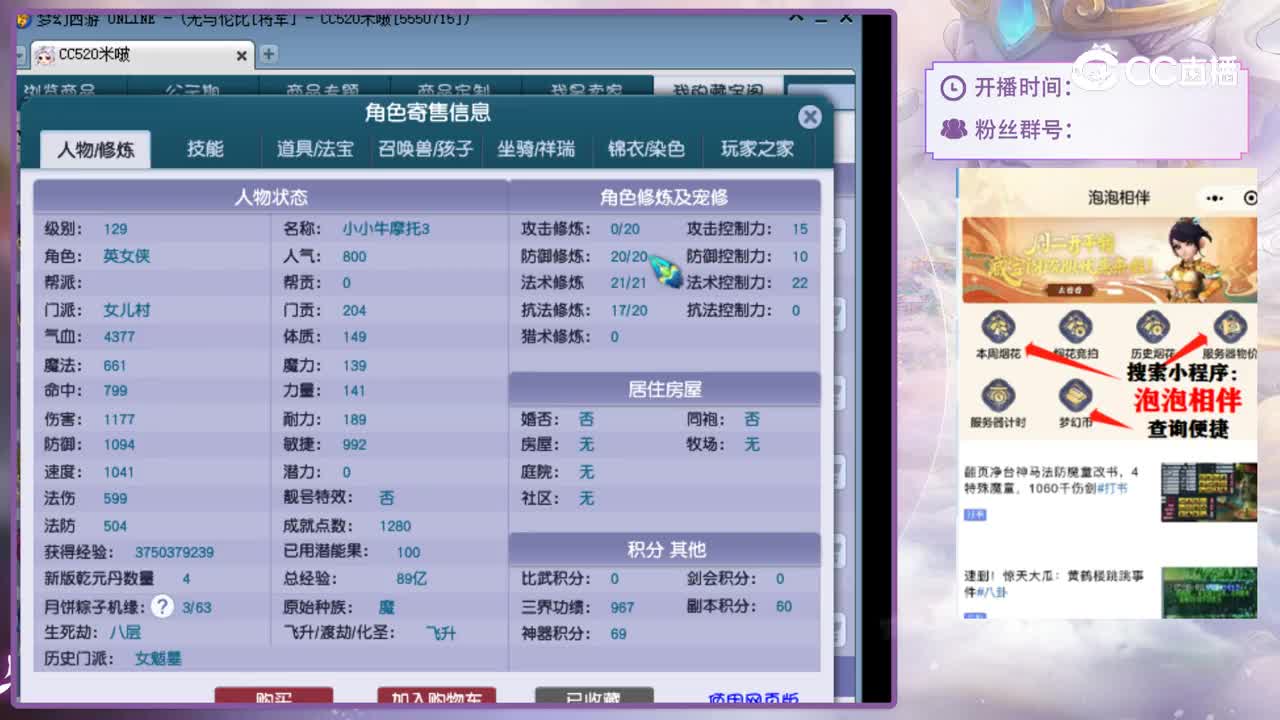The height and width of the screenshot is (720, 1280).
Task: Click the people icon beside 粉丝群号
Action: tap(954, 129)
